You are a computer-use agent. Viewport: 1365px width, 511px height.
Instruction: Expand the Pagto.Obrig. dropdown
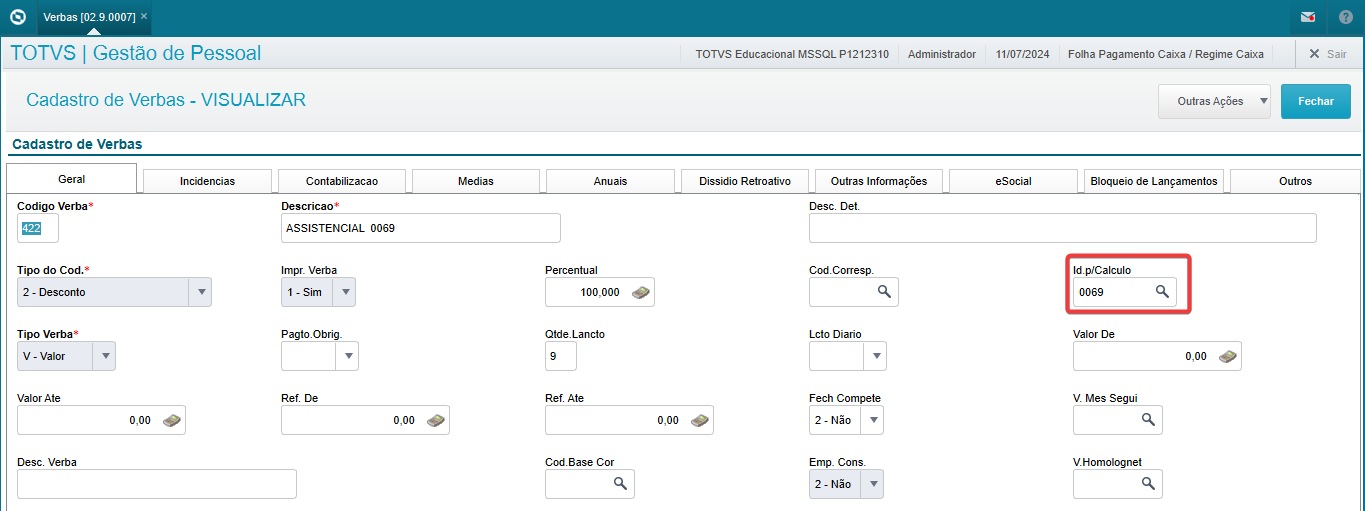point(347,356)
